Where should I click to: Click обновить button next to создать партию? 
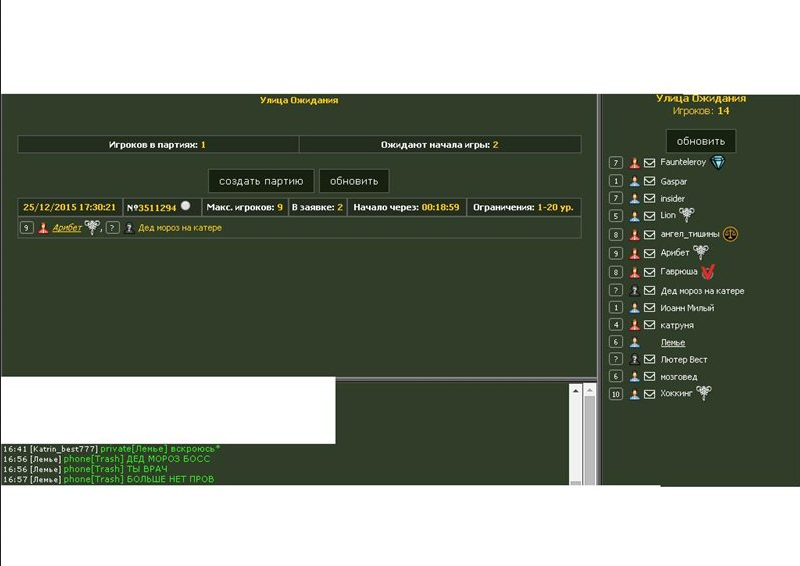click(354, 181)
